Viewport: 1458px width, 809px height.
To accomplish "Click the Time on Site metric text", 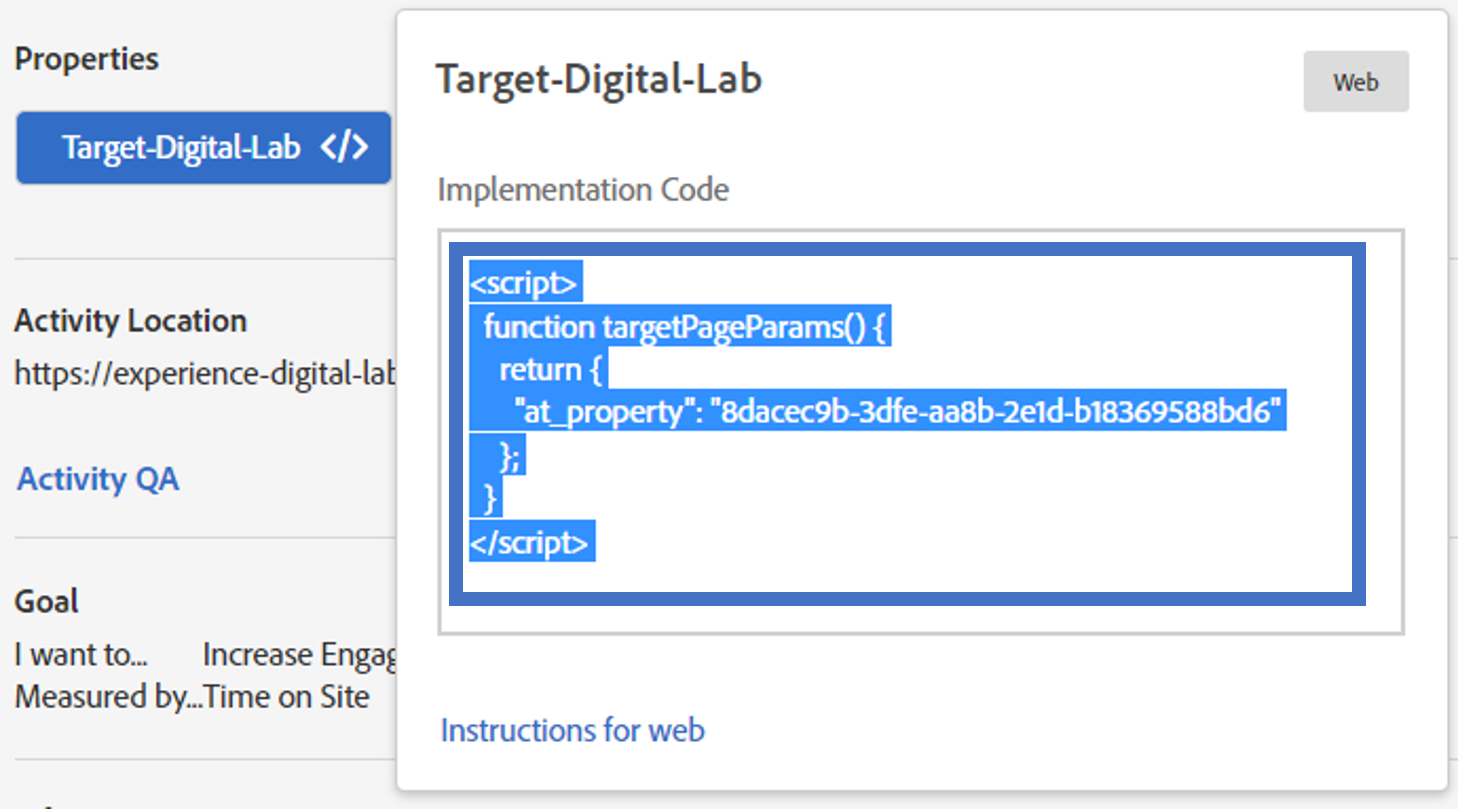I will tap(287, 696).
